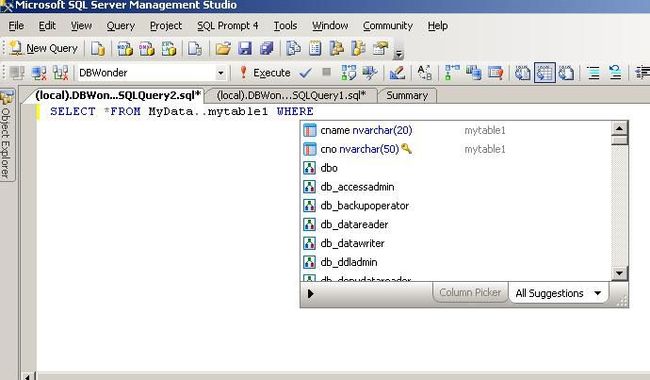
Task: Open Analysis Services MDX Query icon
Action: (124, 48)
